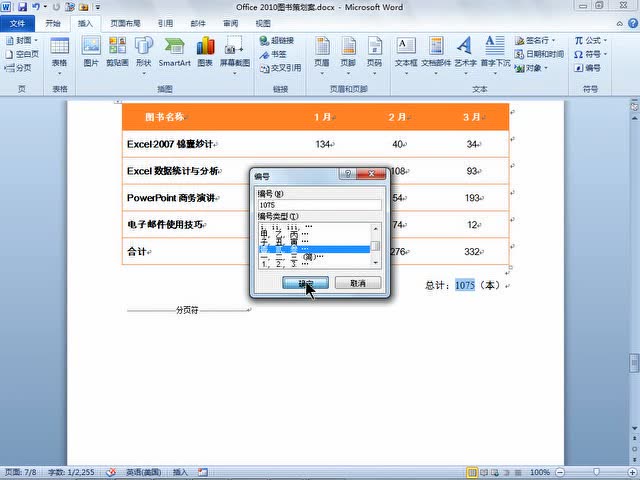The width and height of the screenshot is (640, 480).
Task: Click the page count 页面: 7/8 indicator
Action: [20, 472]
